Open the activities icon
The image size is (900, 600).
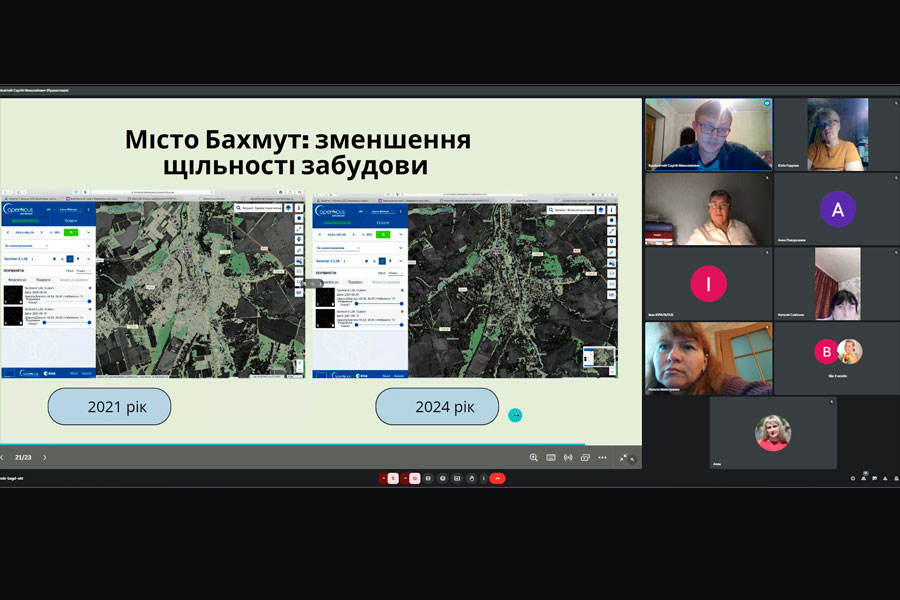[885, 478]
